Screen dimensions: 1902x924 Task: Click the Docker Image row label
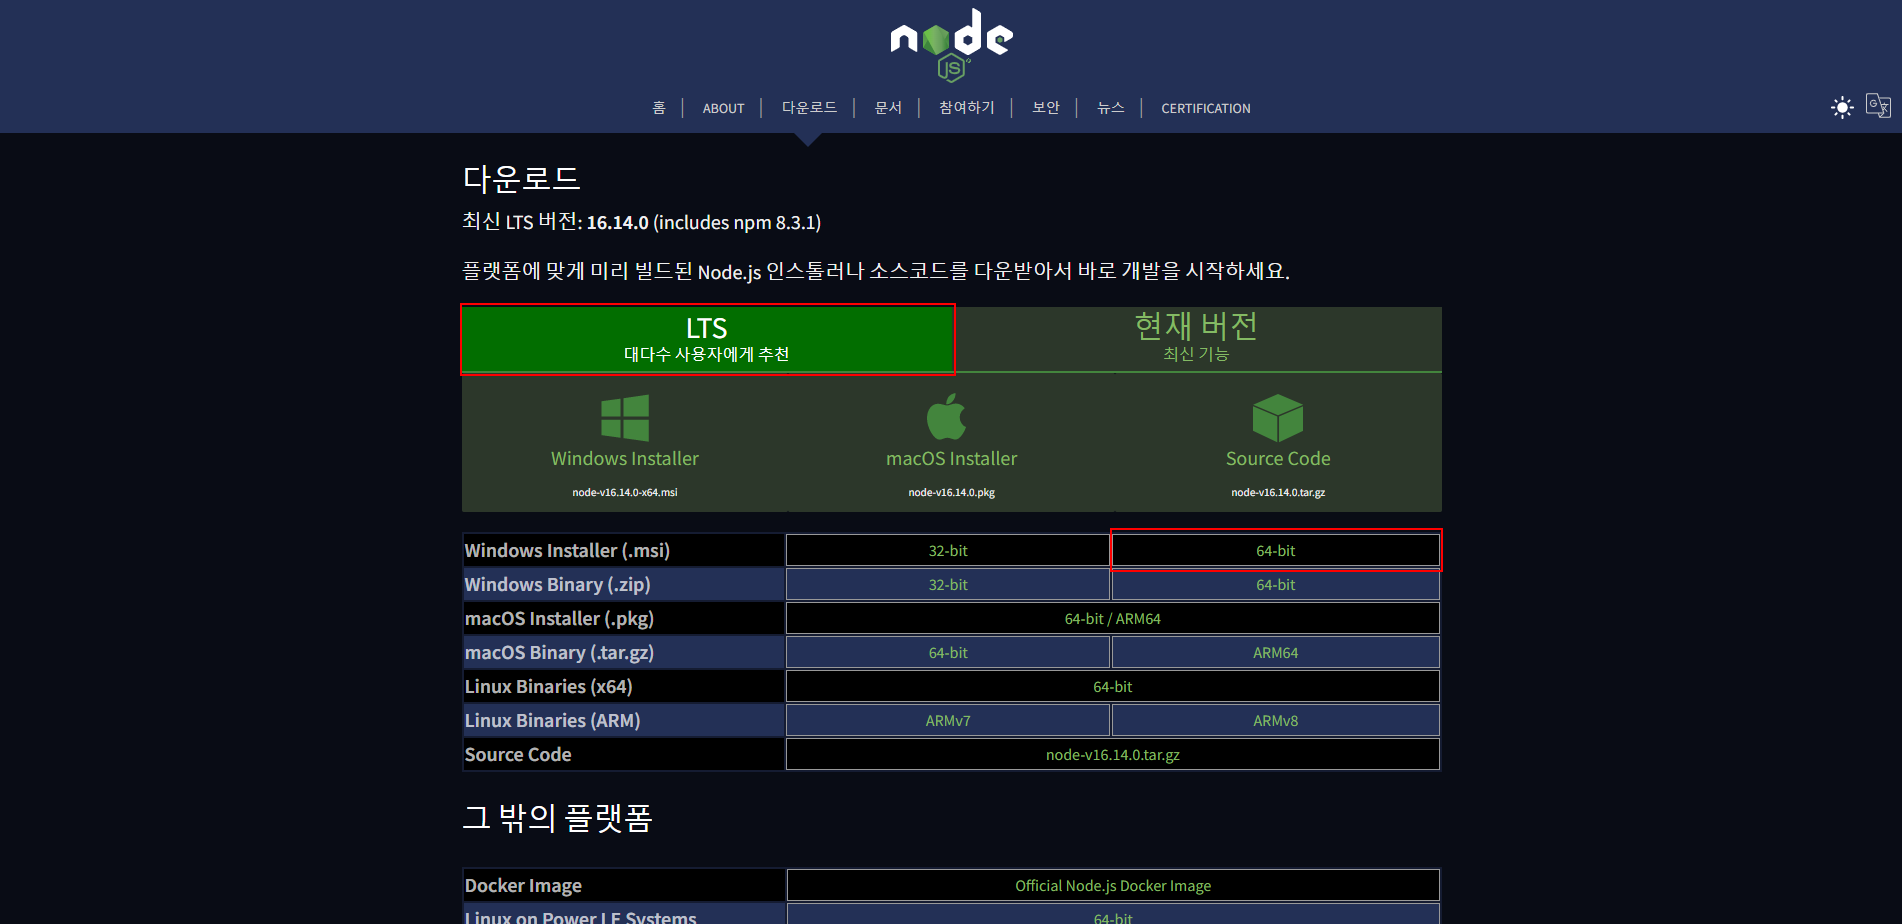tap(523, 886)
